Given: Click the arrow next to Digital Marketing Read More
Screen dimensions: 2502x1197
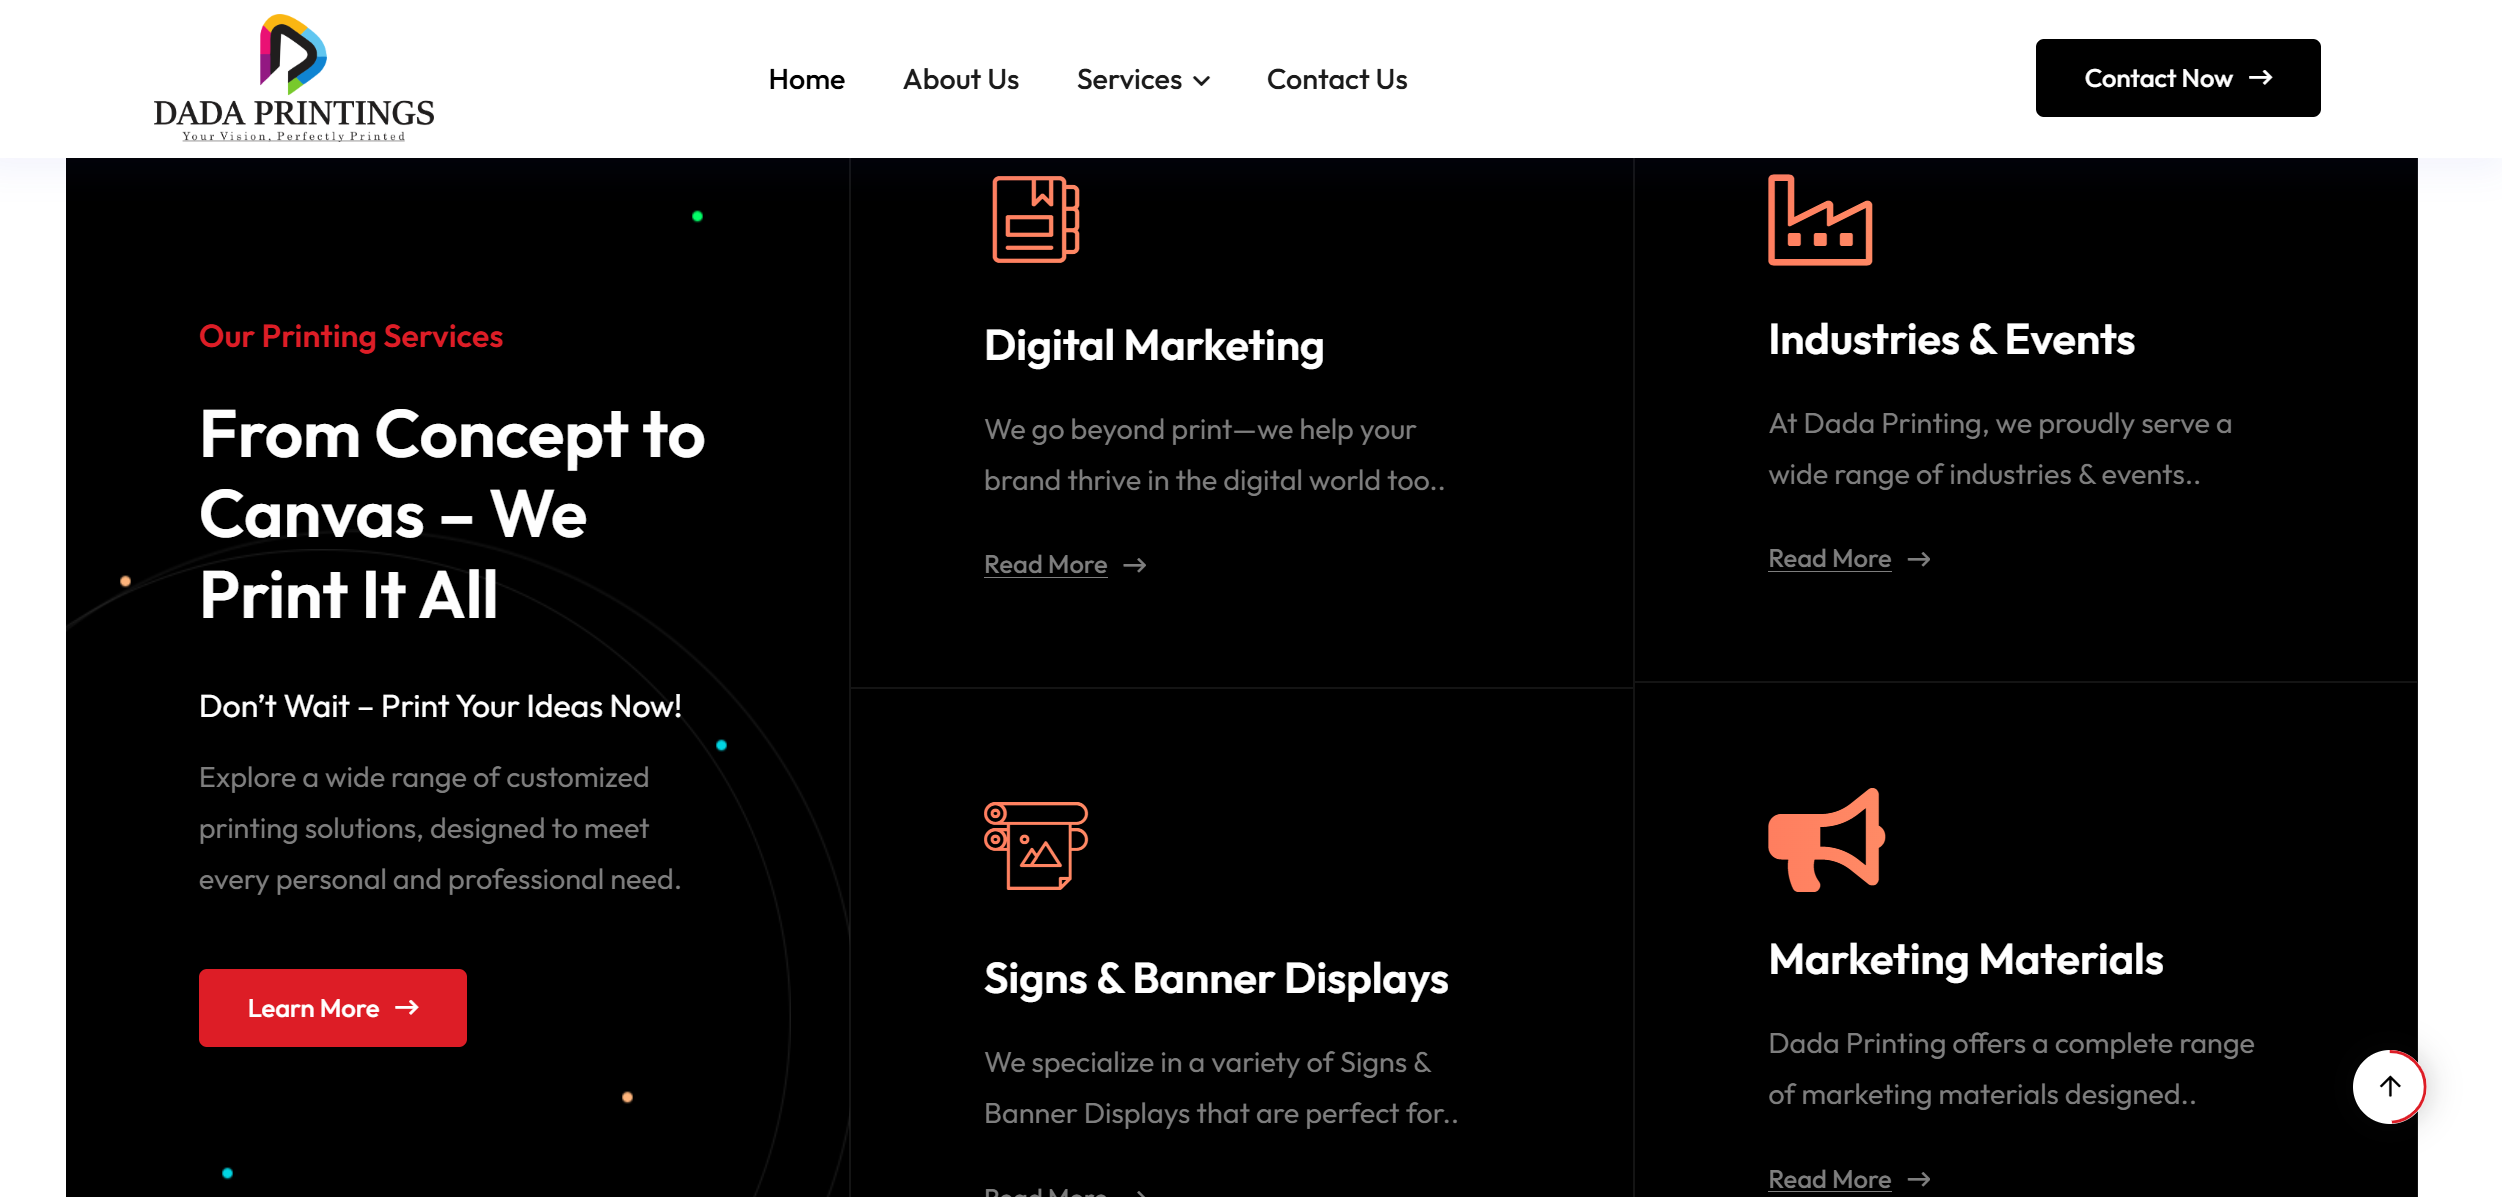Looking at the screenshot, I should (1134, 566).
